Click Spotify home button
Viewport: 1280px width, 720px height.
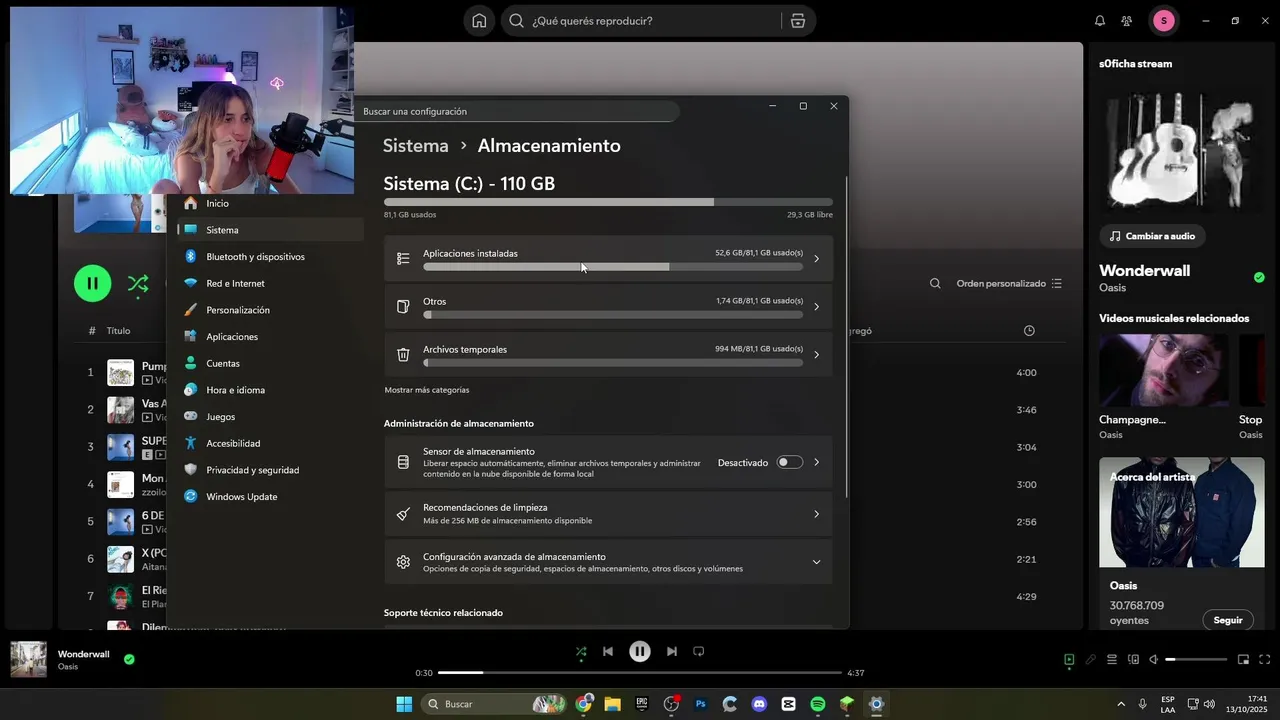tap(479, 21)
